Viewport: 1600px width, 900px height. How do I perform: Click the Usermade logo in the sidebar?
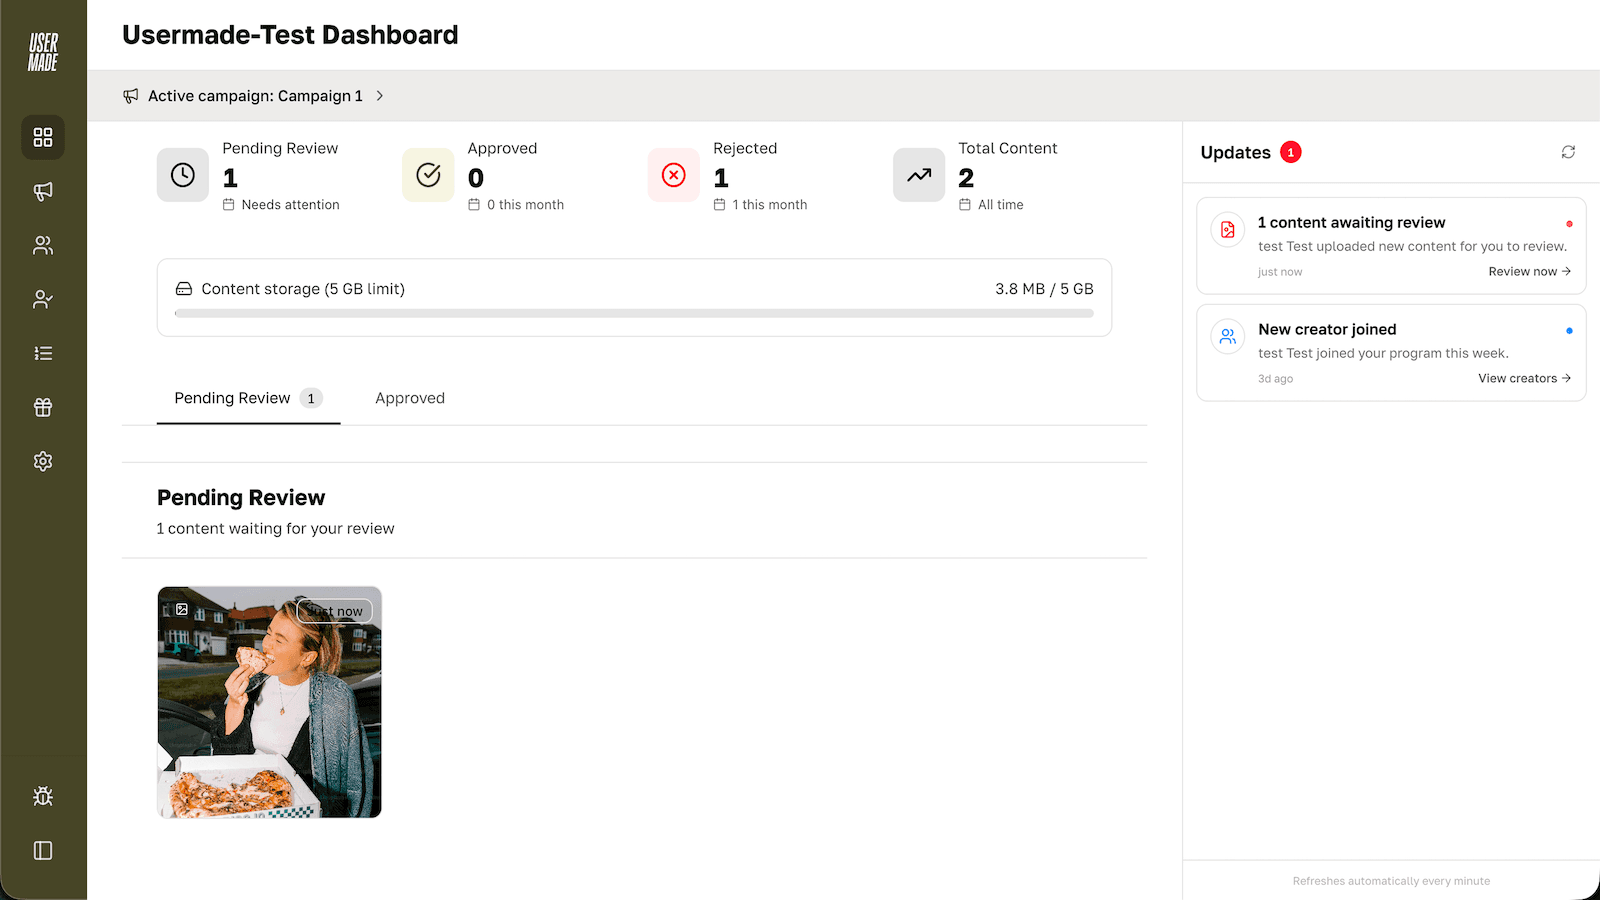click(x=42, y=50)
